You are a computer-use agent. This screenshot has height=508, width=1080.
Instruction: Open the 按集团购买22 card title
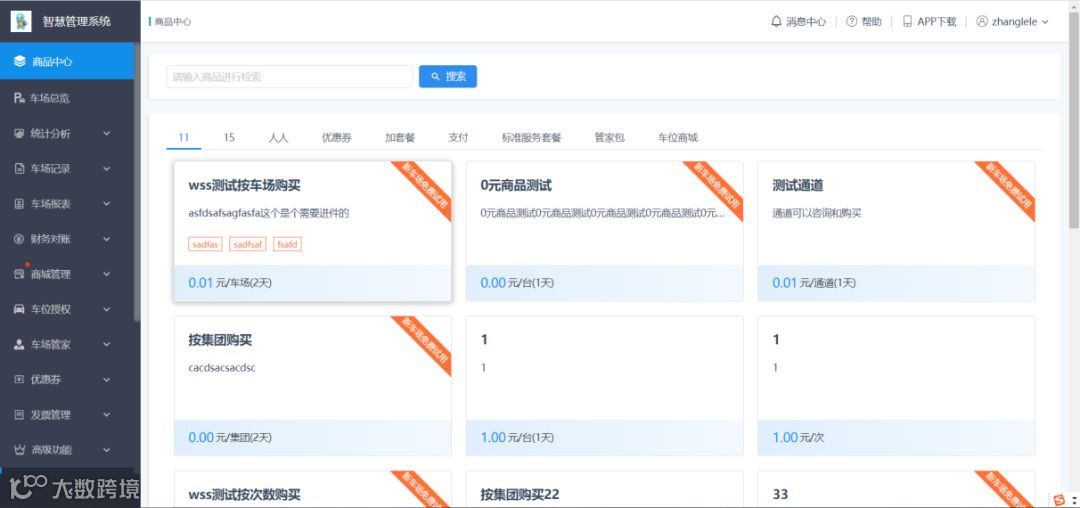(520, 494)
